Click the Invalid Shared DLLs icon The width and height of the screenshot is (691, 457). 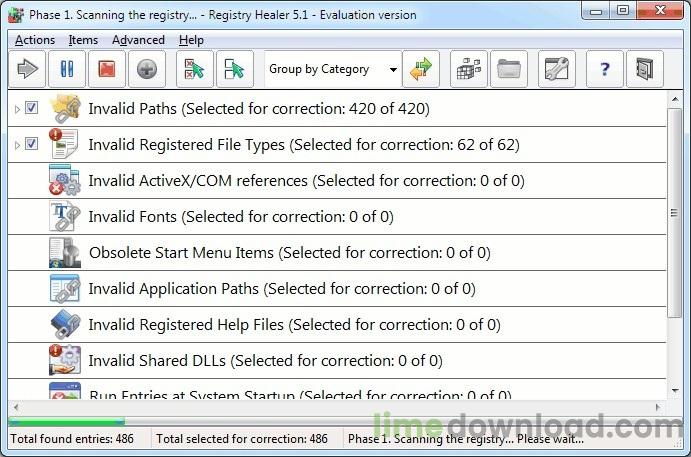[x=65, y=360]
